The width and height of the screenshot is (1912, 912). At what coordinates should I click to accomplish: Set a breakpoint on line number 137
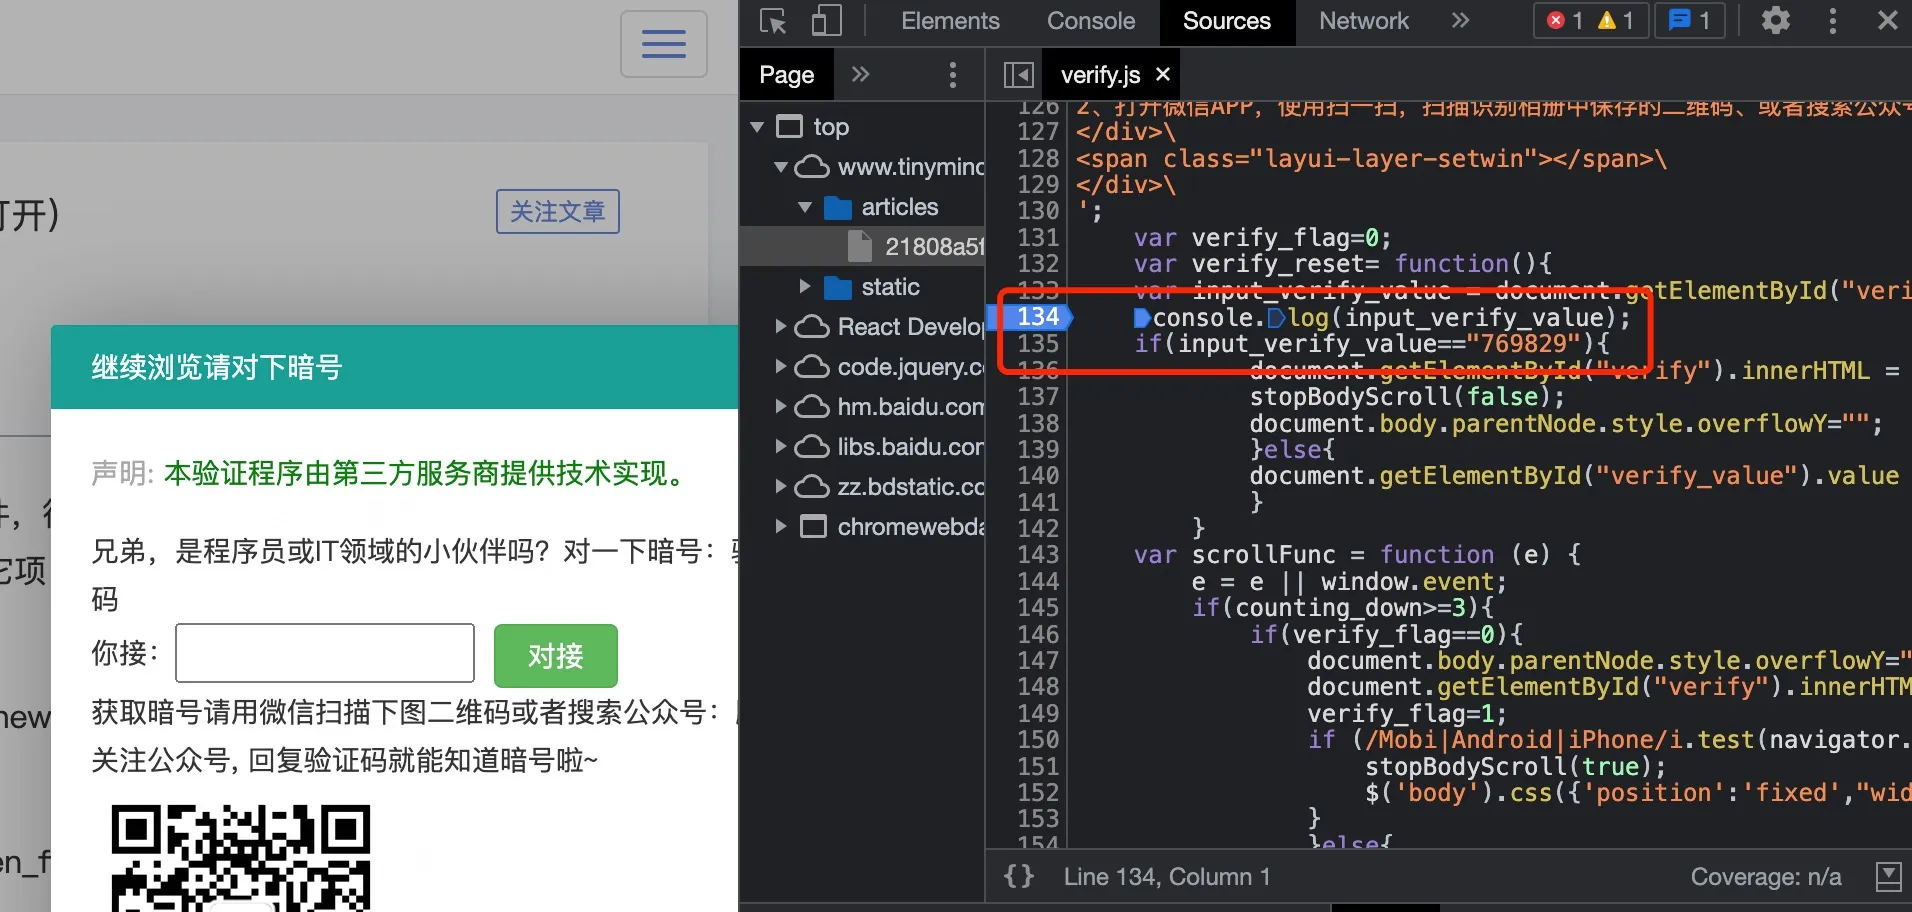click(1038, 396)
